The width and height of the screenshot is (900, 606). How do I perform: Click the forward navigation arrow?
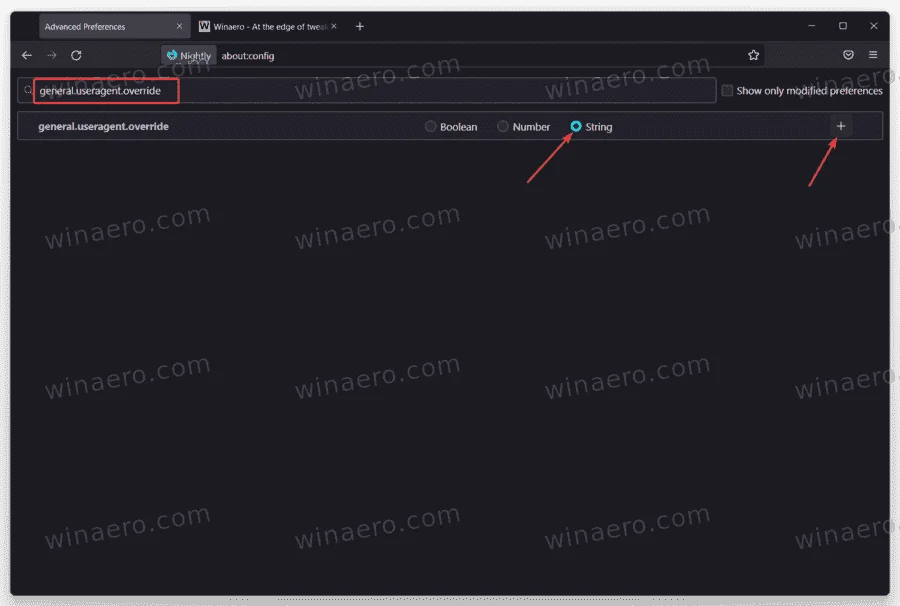point(52,55)
